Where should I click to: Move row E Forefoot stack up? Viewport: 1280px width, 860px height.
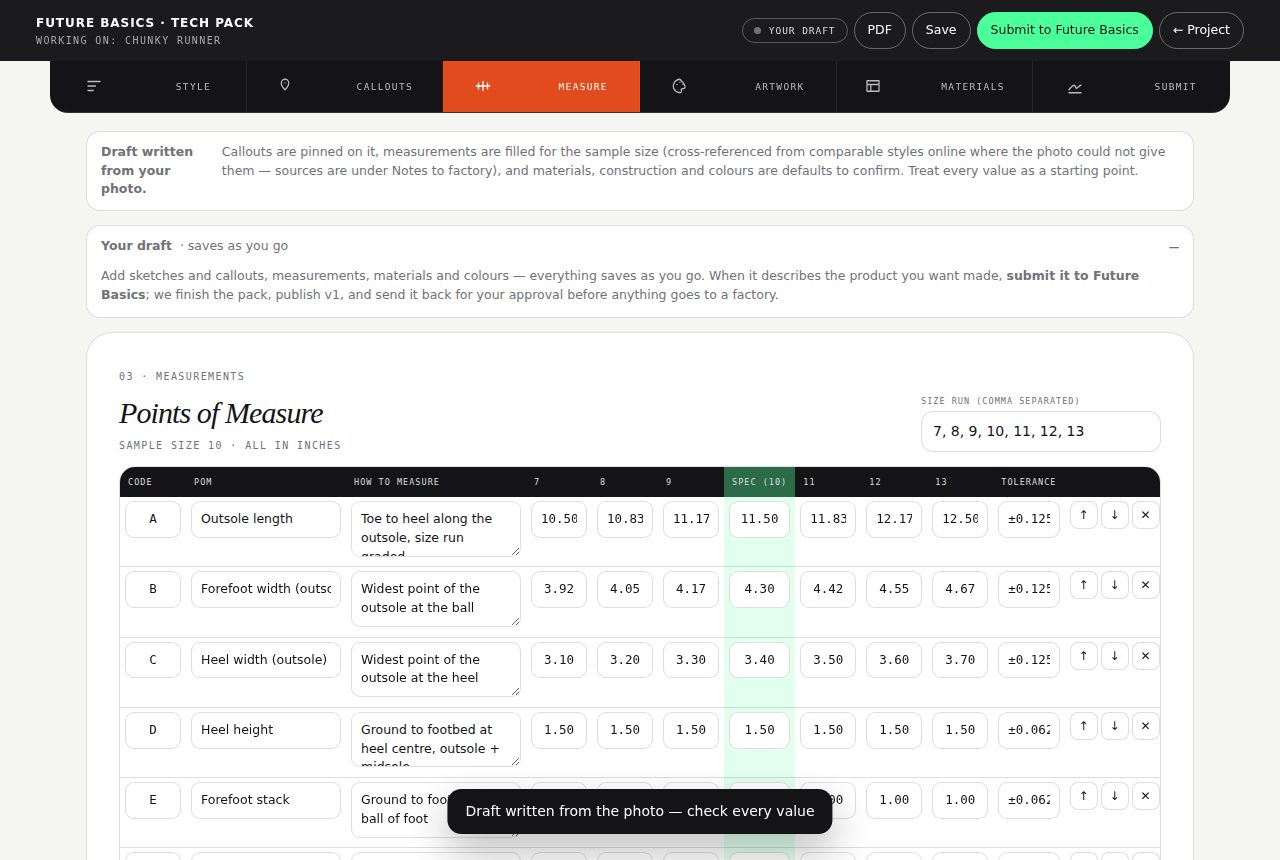(x=1084, y=796)
